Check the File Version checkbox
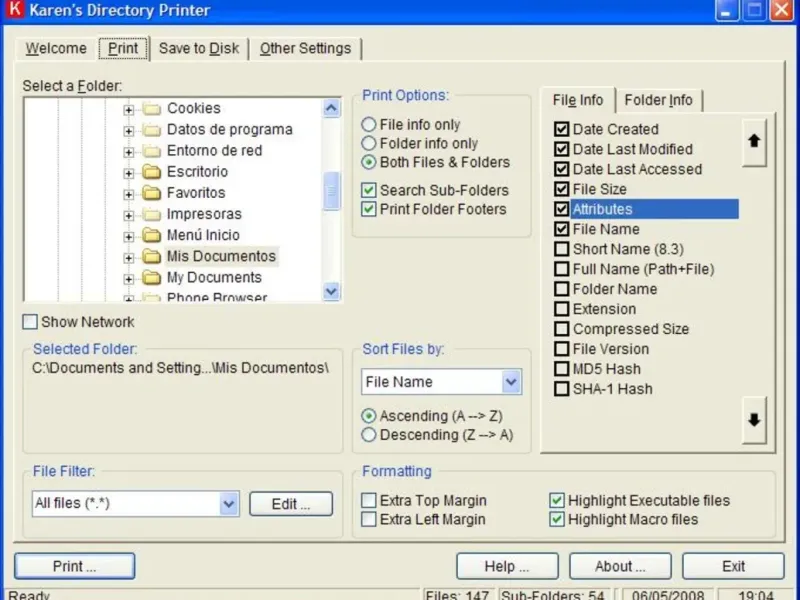Viewport: 800px width, 600px height. (x=561, y=349)
